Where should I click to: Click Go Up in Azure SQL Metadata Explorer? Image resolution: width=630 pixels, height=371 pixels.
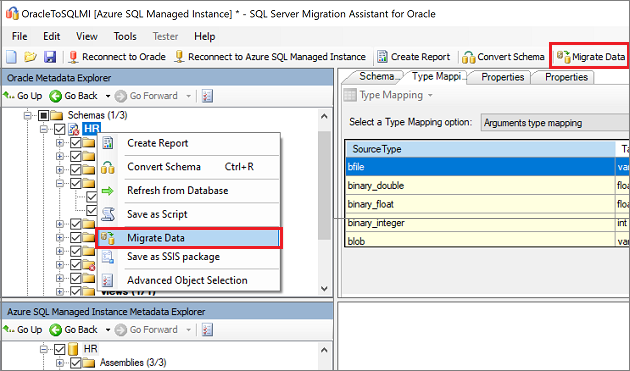(x=23, y=330)
